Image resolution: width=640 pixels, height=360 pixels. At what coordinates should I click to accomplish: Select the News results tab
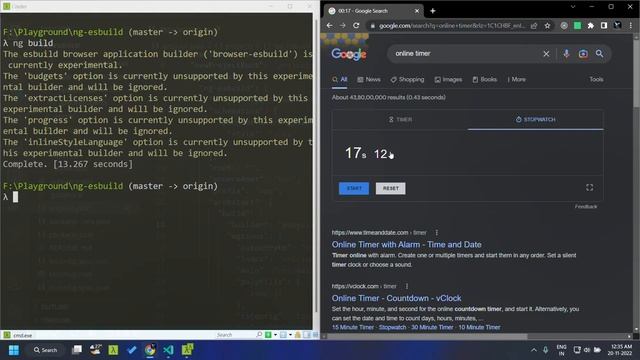[x=369, y=80]
